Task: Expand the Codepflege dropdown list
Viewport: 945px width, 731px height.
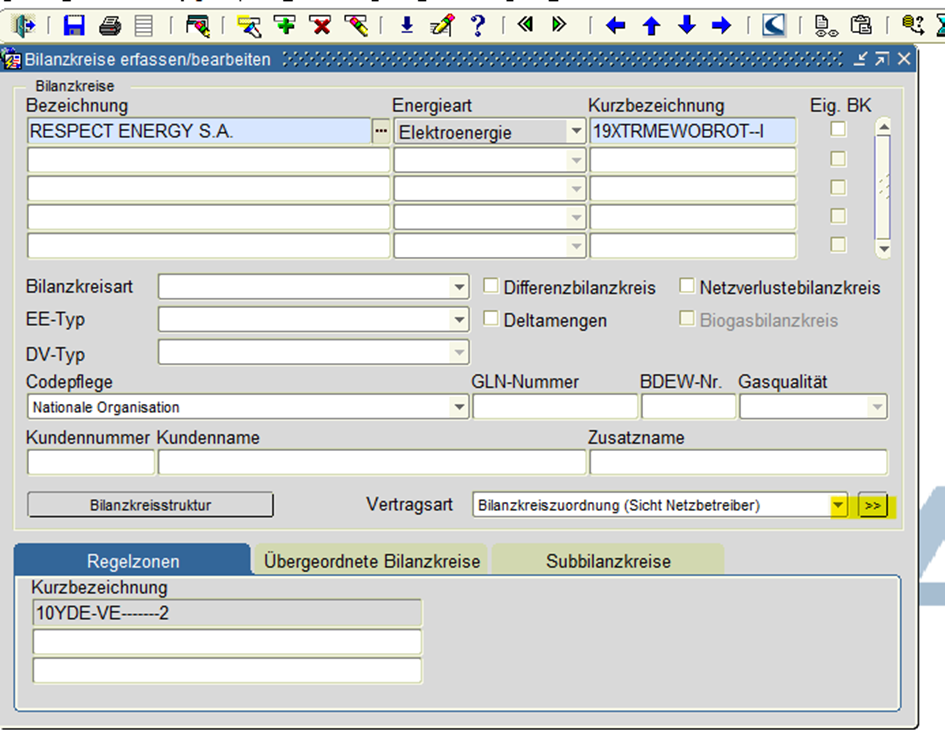Action: [x=459, y=407]
